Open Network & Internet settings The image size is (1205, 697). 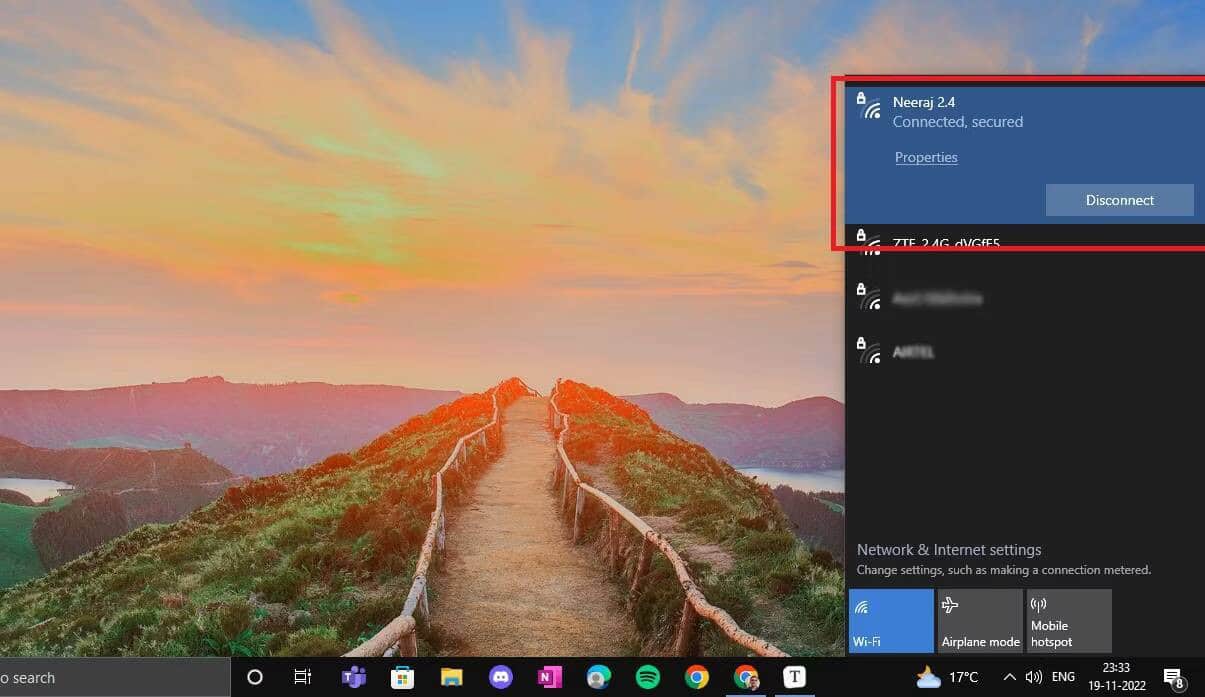948,549
